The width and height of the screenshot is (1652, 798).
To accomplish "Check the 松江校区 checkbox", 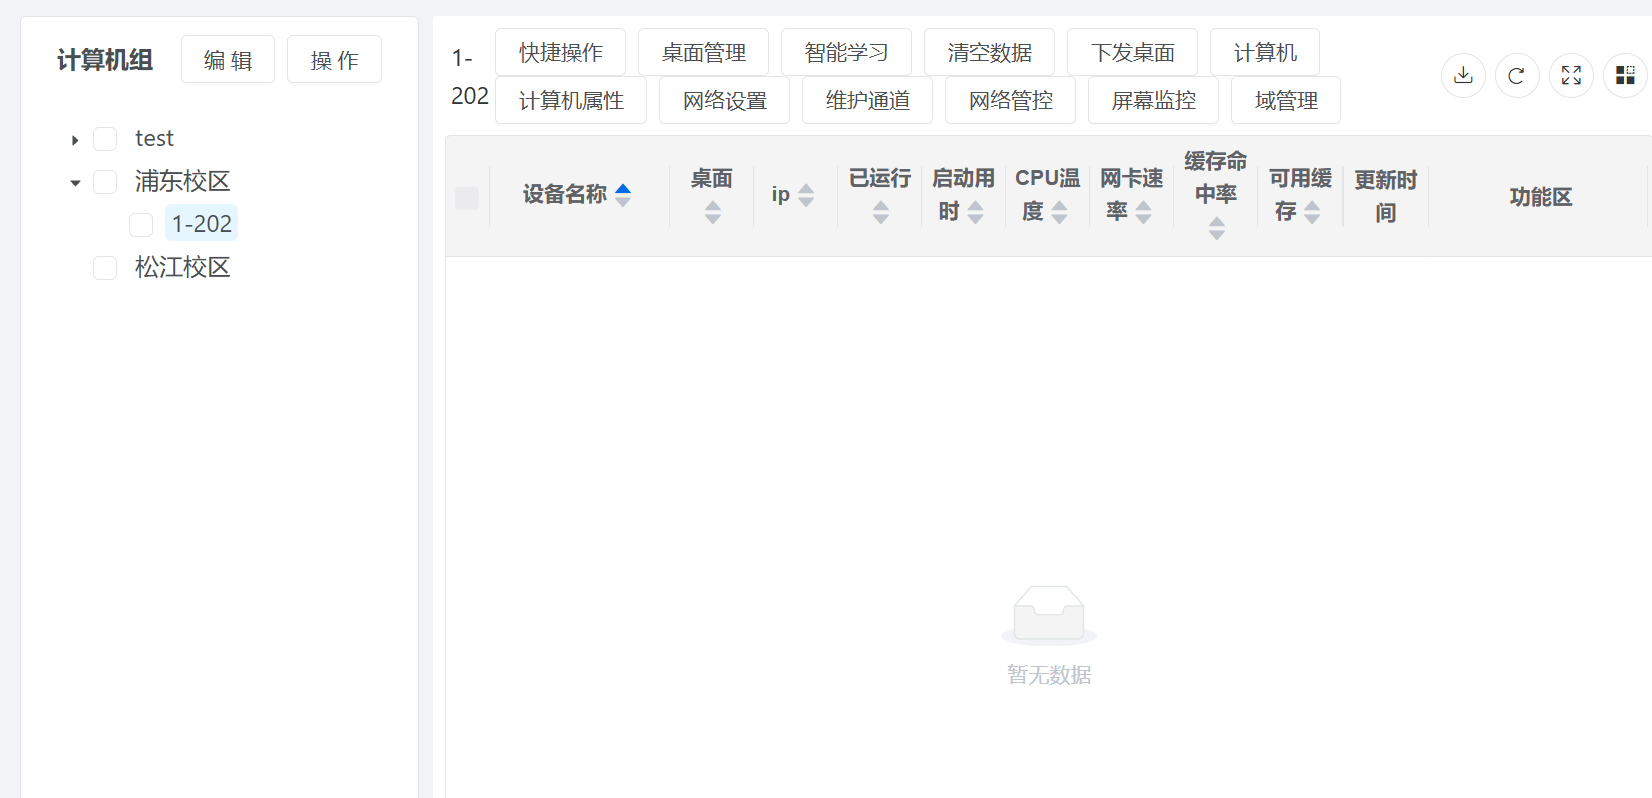I will click(105, 268).
